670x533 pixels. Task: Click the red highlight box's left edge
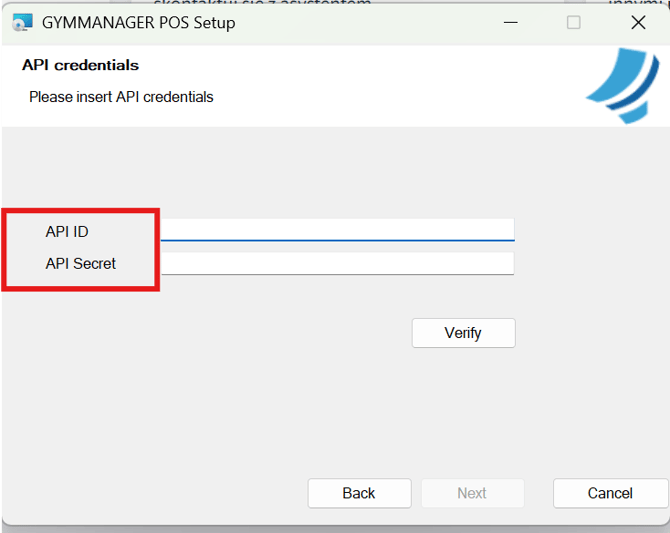point(3,250)
